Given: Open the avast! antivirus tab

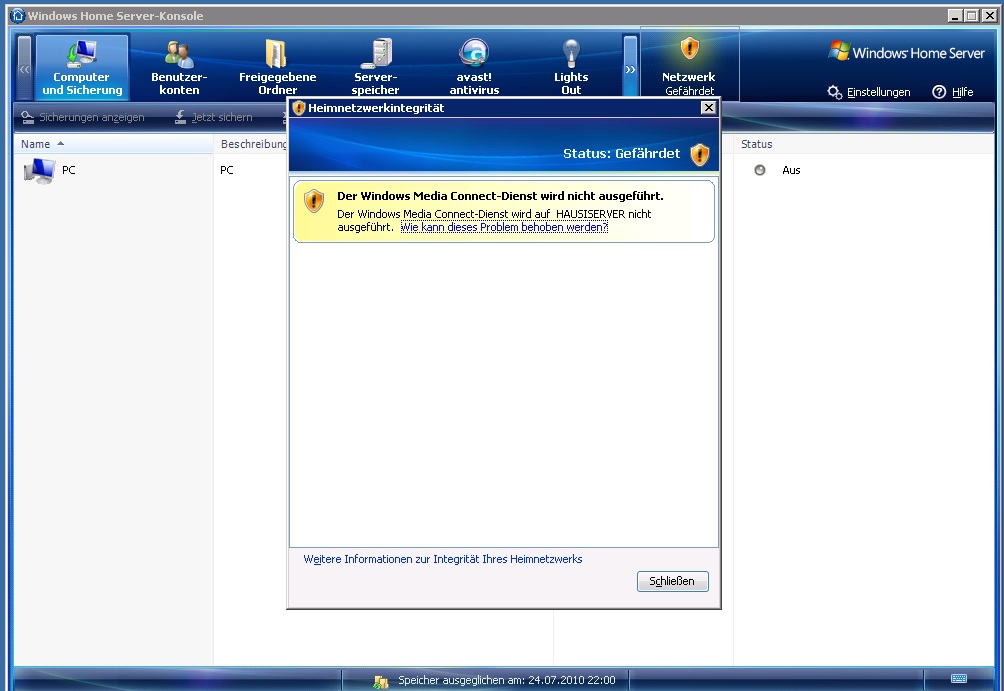Looking at the screenshot, I should tap(474, 67).
